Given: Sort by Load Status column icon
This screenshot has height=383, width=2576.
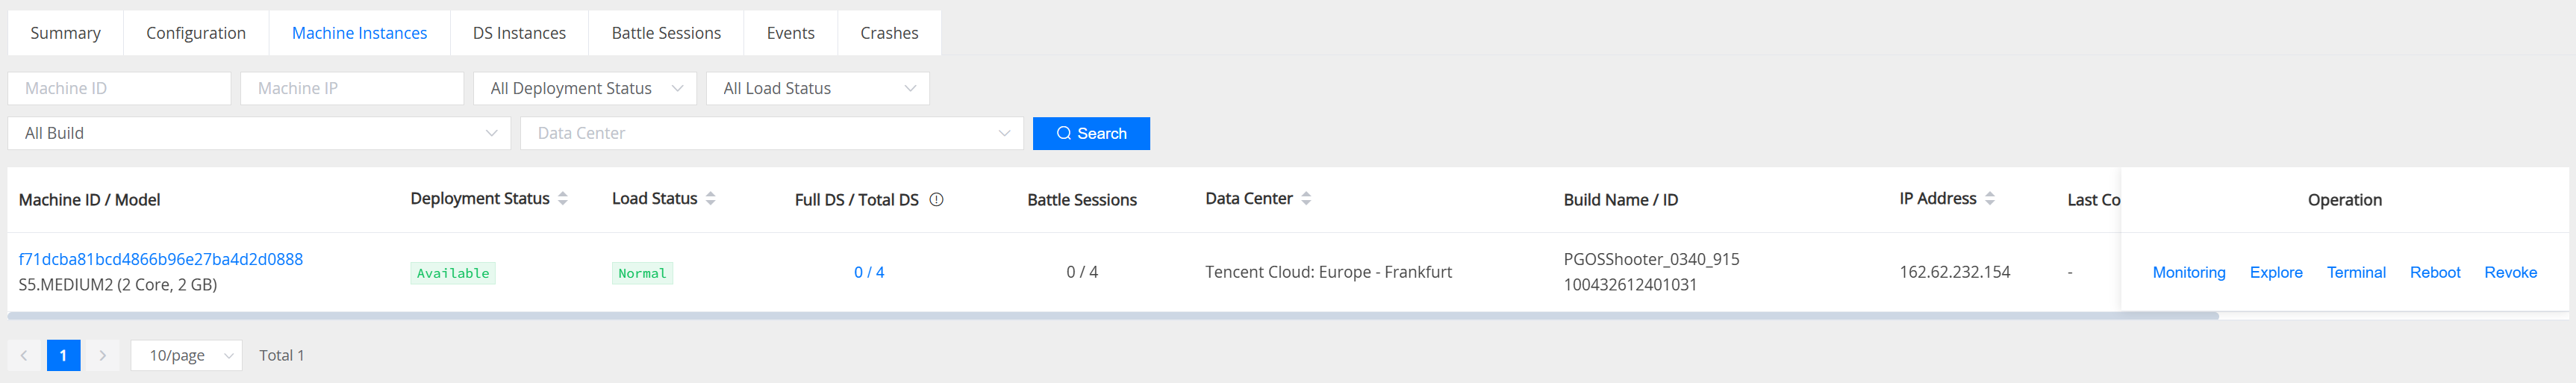Looking at the screenshot, I should pyautogui.click(x=710, y=199).
